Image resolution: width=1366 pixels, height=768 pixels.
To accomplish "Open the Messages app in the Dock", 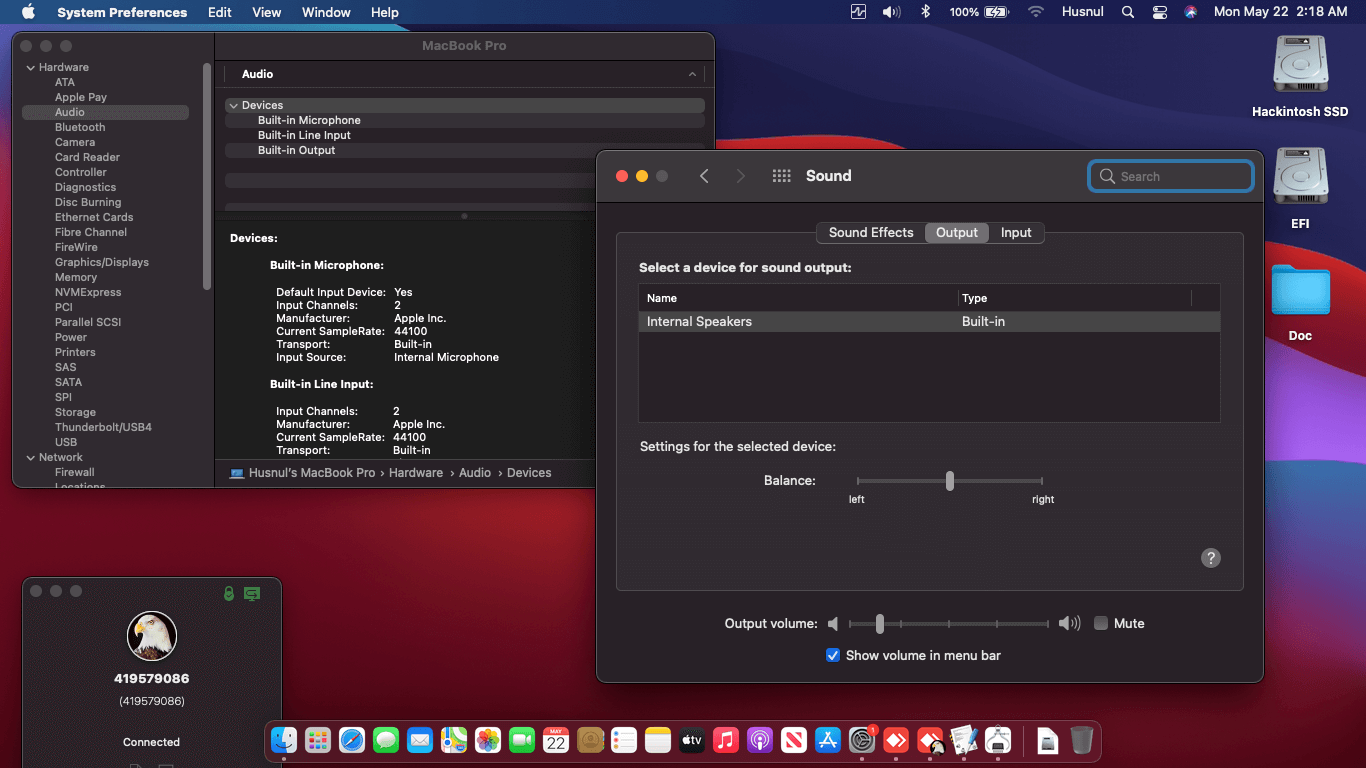I will click(386, 740).
